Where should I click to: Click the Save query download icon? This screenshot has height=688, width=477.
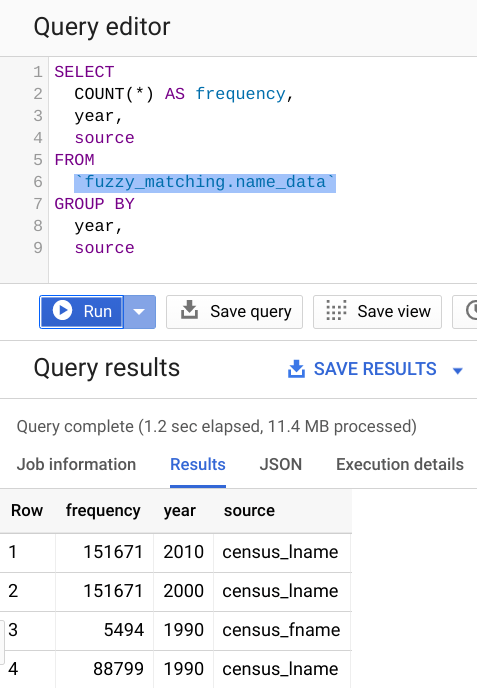point(190,310)
